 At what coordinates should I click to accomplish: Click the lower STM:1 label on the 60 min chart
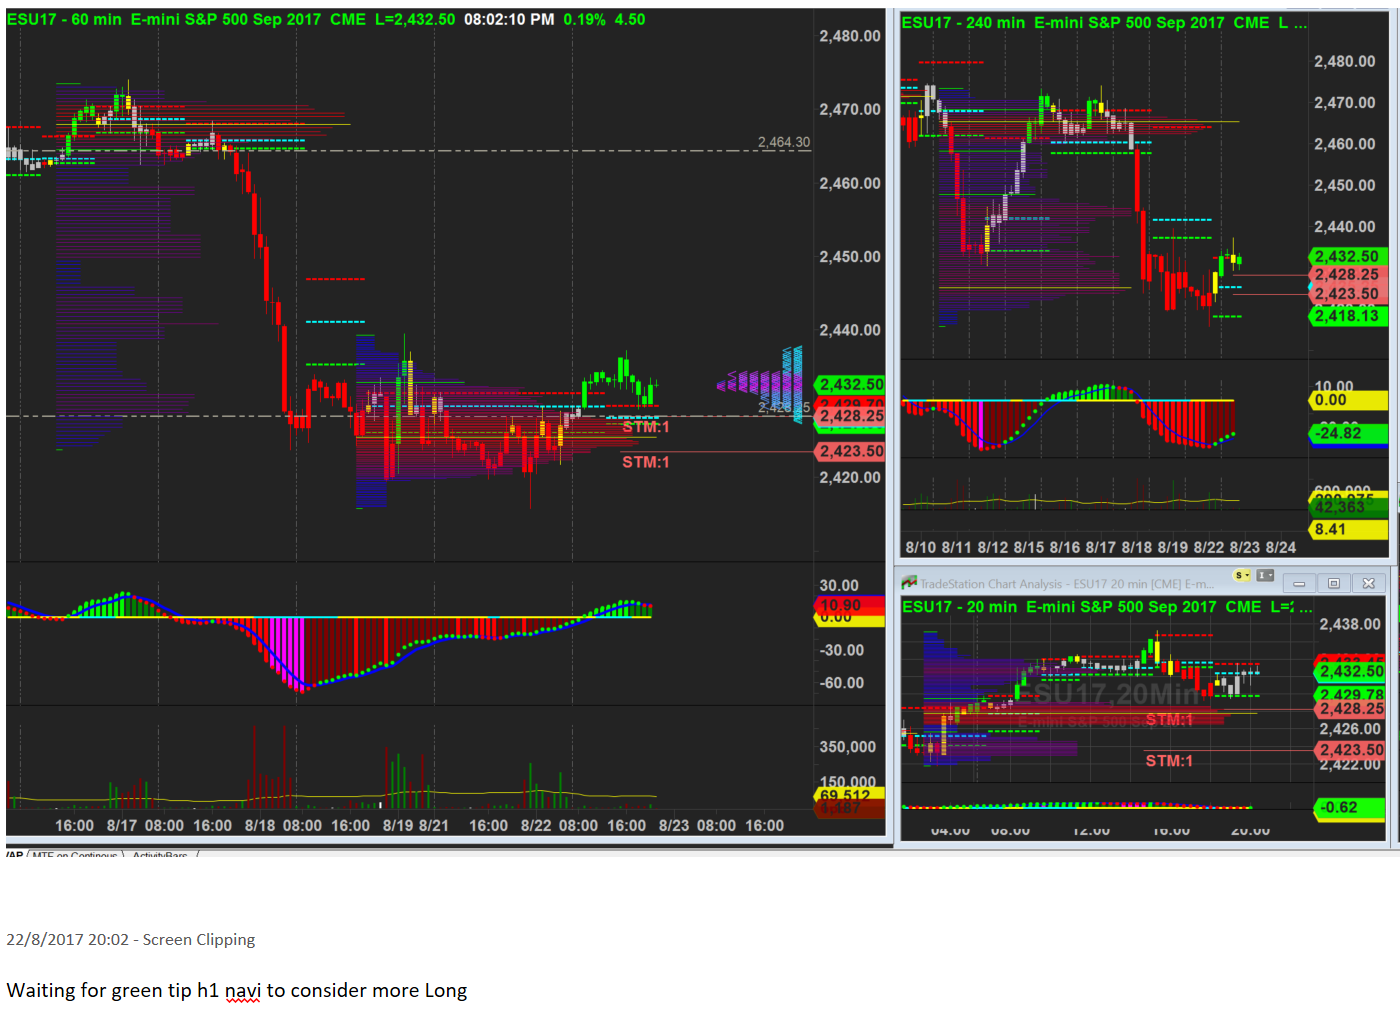(x=646, y=462)
